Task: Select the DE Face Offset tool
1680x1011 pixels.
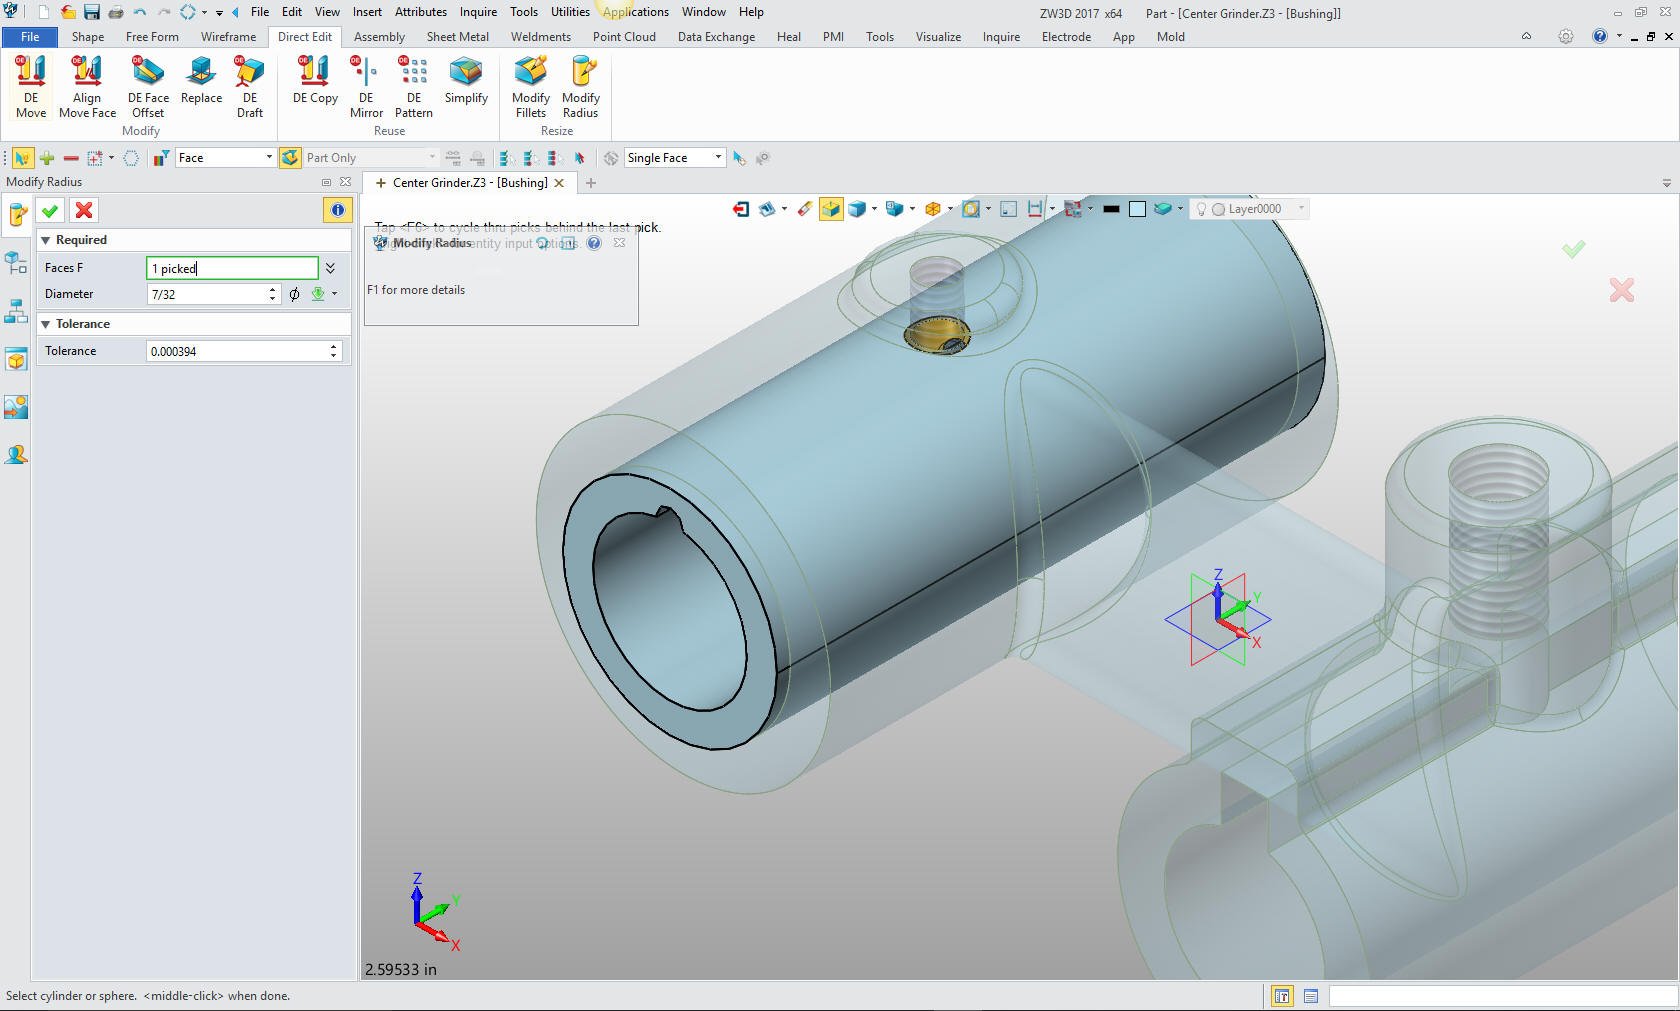Action: click(x=148, y=87)
